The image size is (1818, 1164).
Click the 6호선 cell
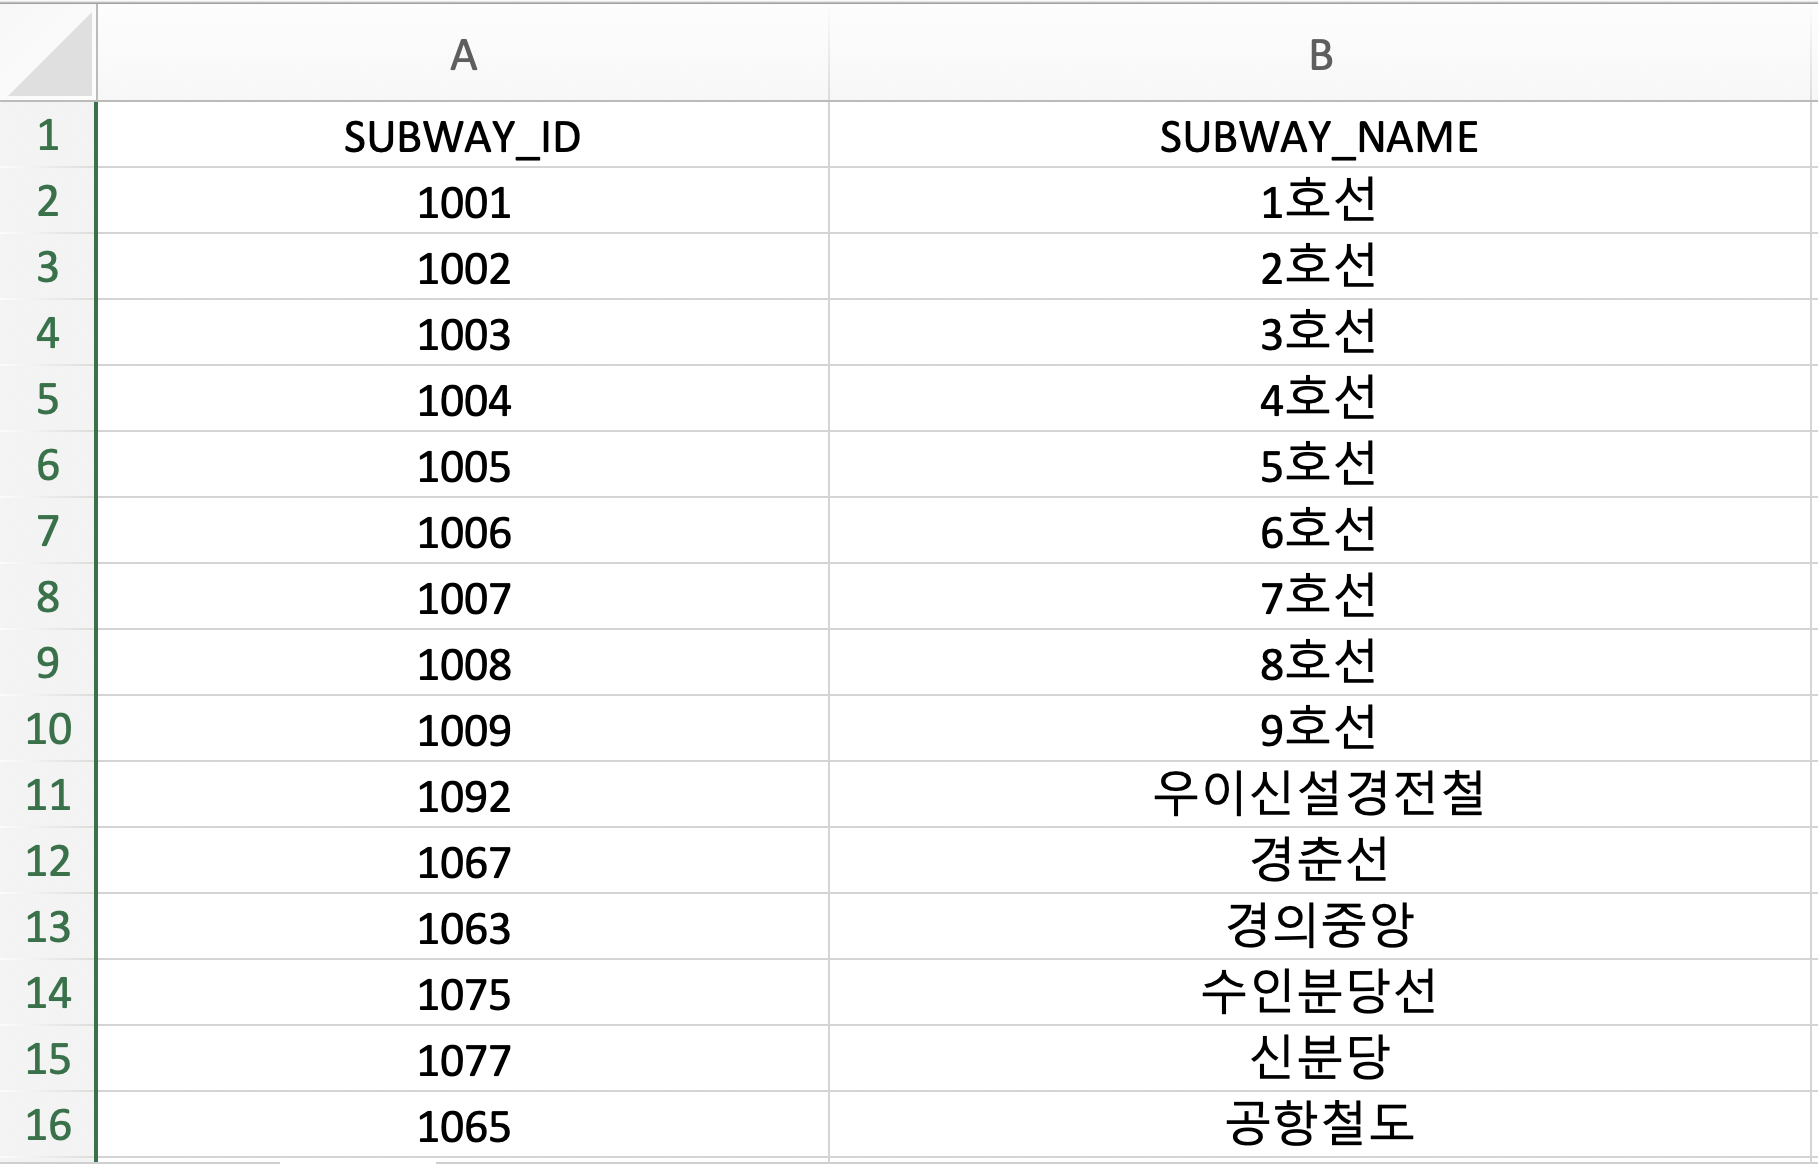tap(1320, 531)
